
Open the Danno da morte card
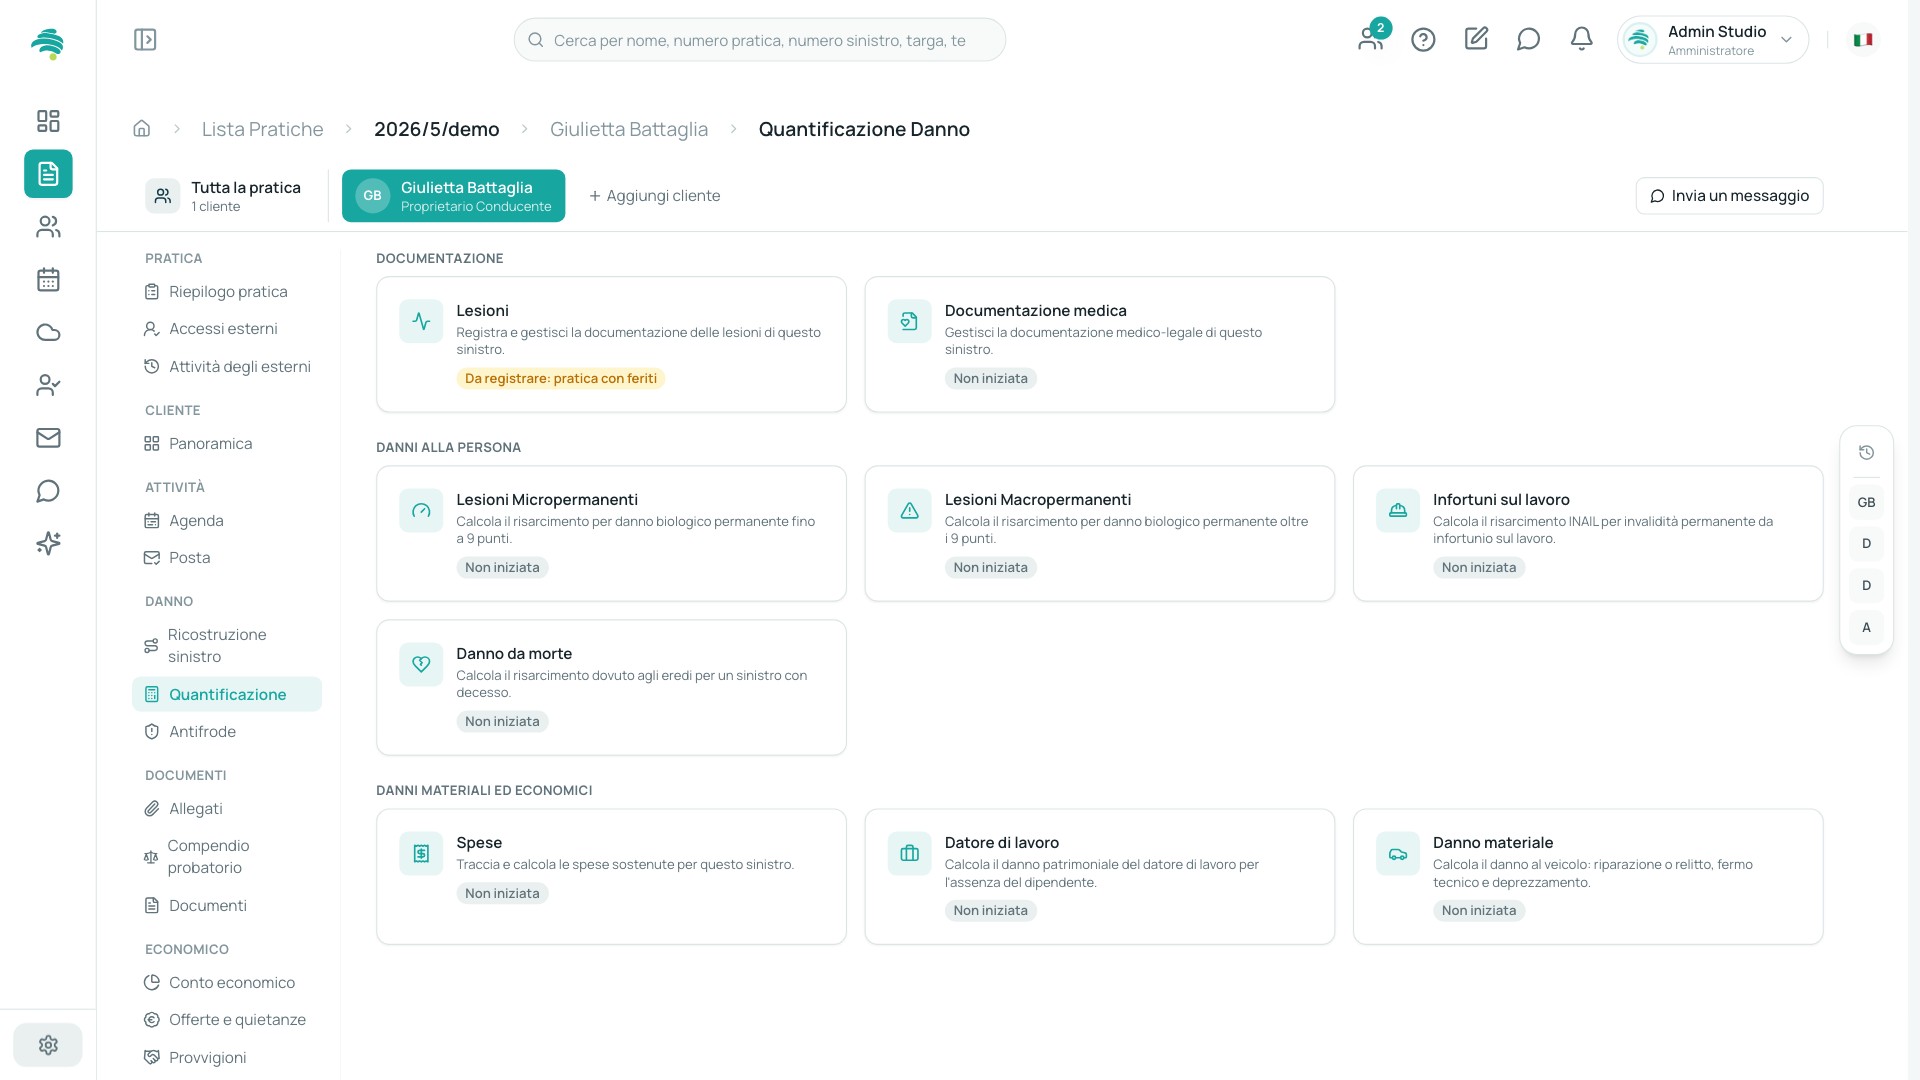click(x=611, y=688)
